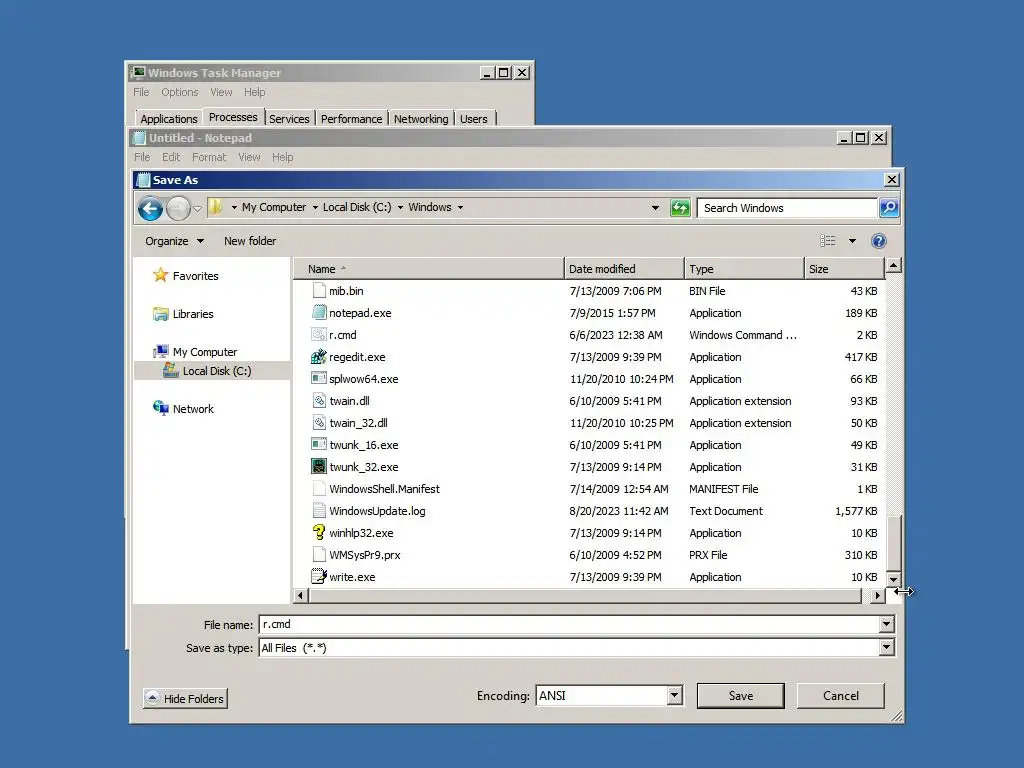This screenshot has height=768, width=1024.
Task: Open the view options dropdown arrow
Action: 852,241
